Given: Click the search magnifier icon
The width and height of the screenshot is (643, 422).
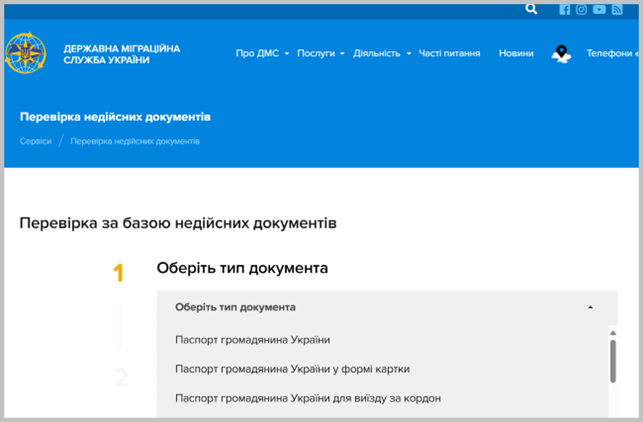Looking at the screenshot, I should (531, 9).
